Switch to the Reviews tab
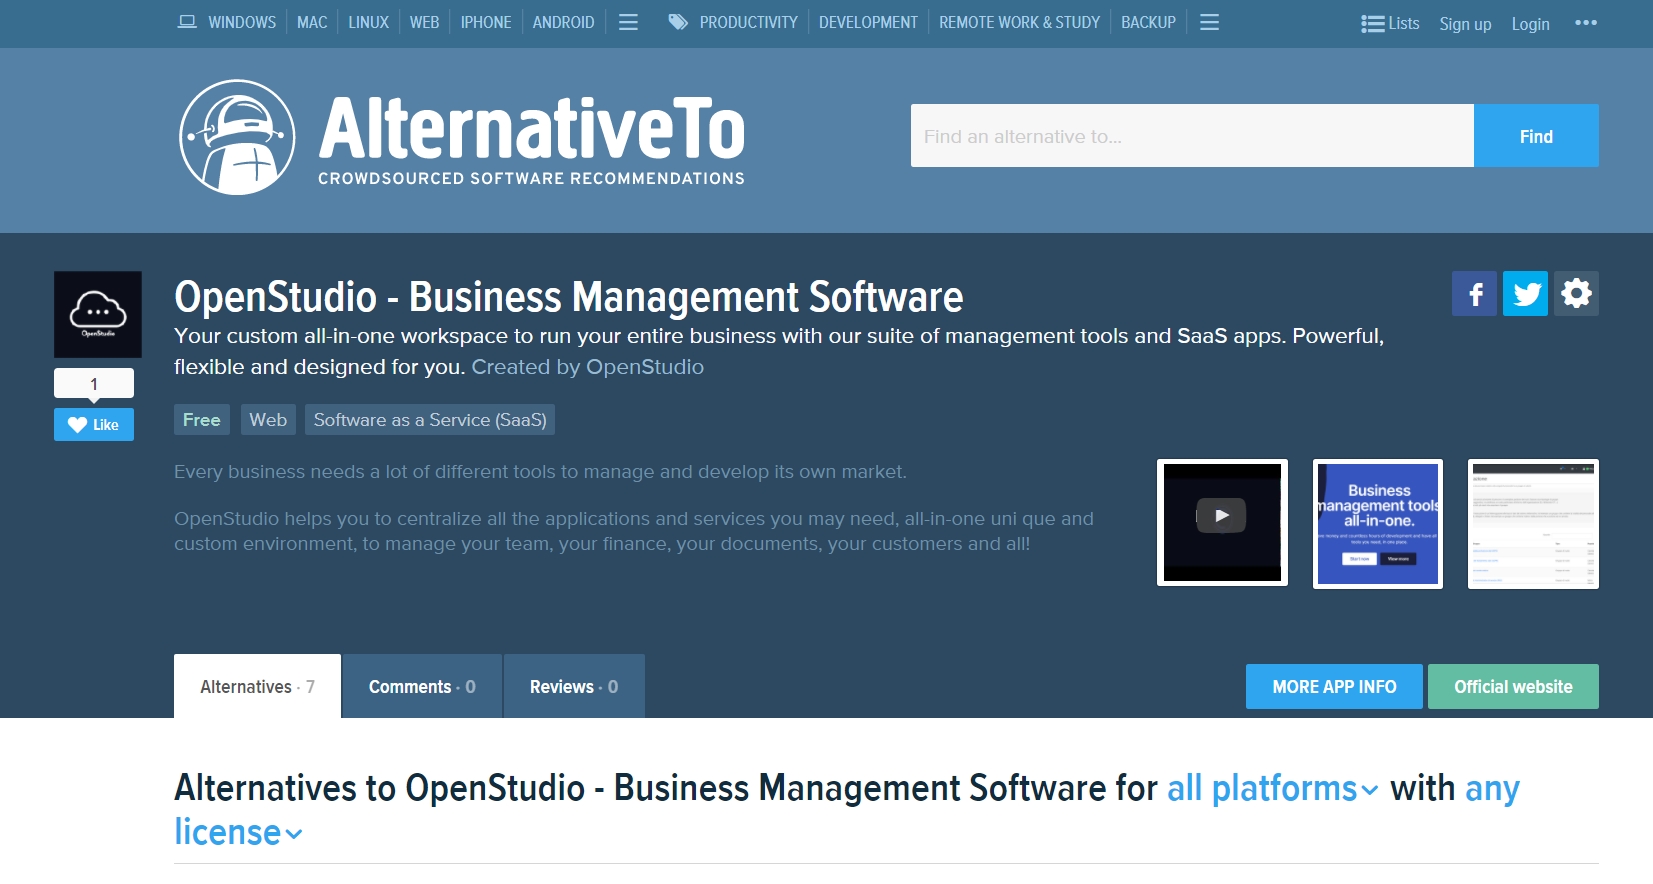 click(x=574, y=687)
